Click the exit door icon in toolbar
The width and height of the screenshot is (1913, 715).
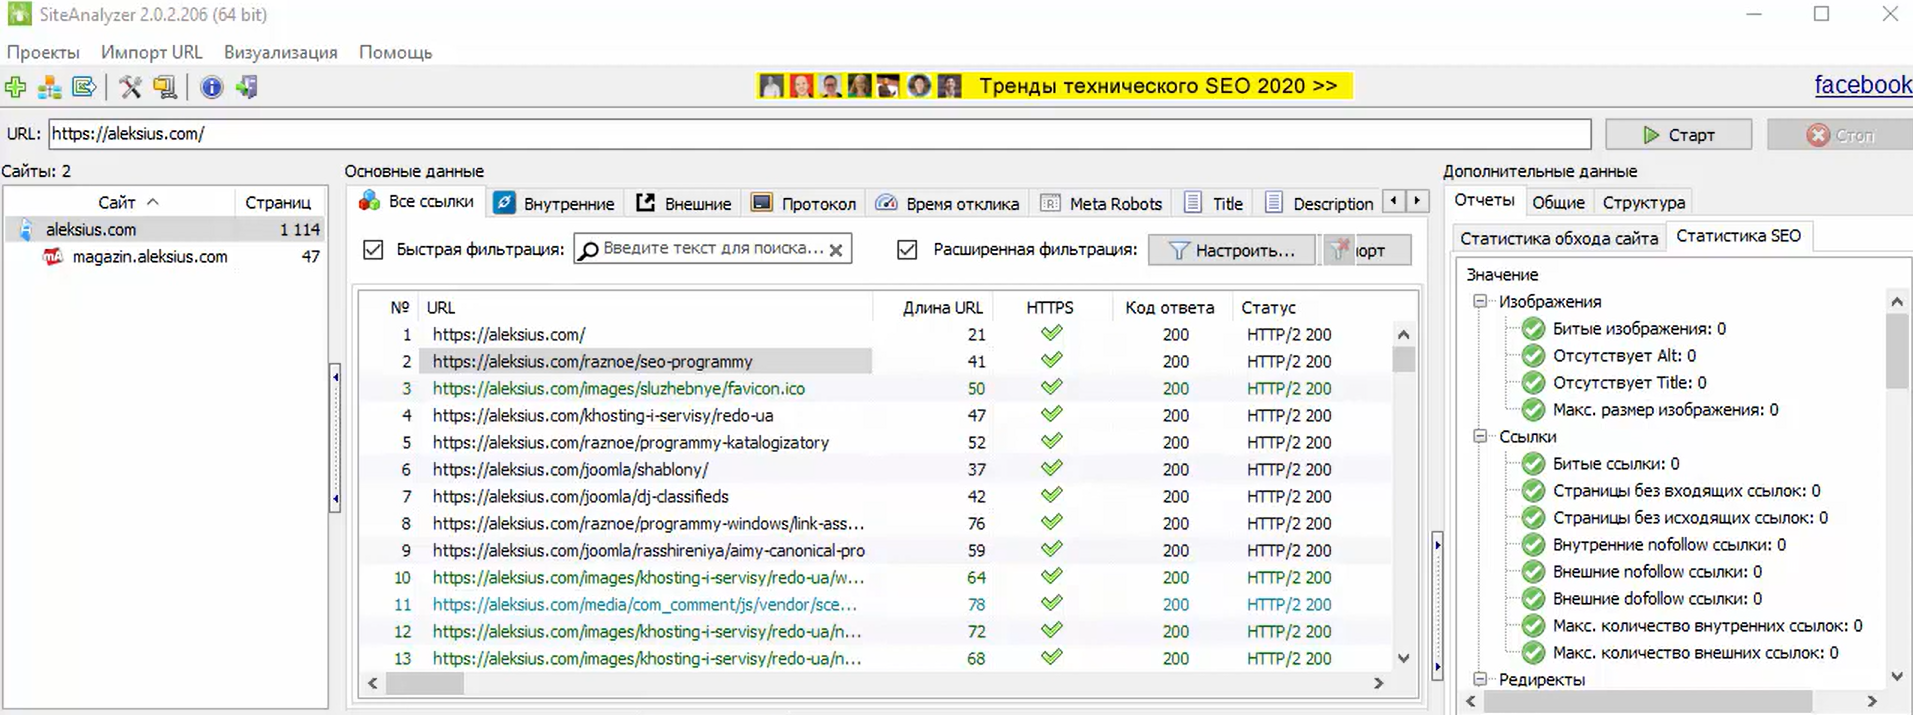tap(247, 88)
